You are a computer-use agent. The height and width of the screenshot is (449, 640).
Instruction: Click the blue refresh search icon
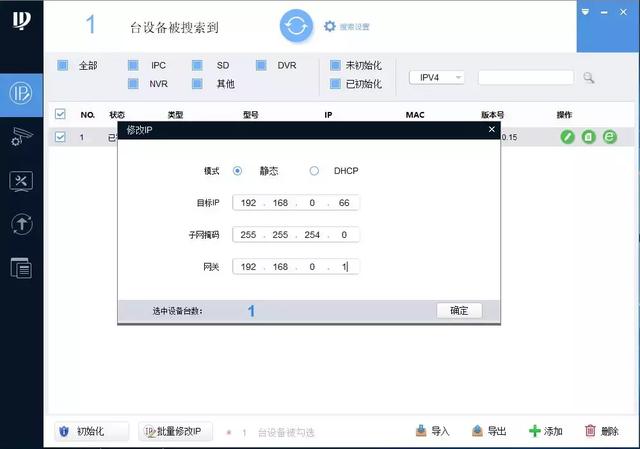pyautogui.click(x=296, y=26)
